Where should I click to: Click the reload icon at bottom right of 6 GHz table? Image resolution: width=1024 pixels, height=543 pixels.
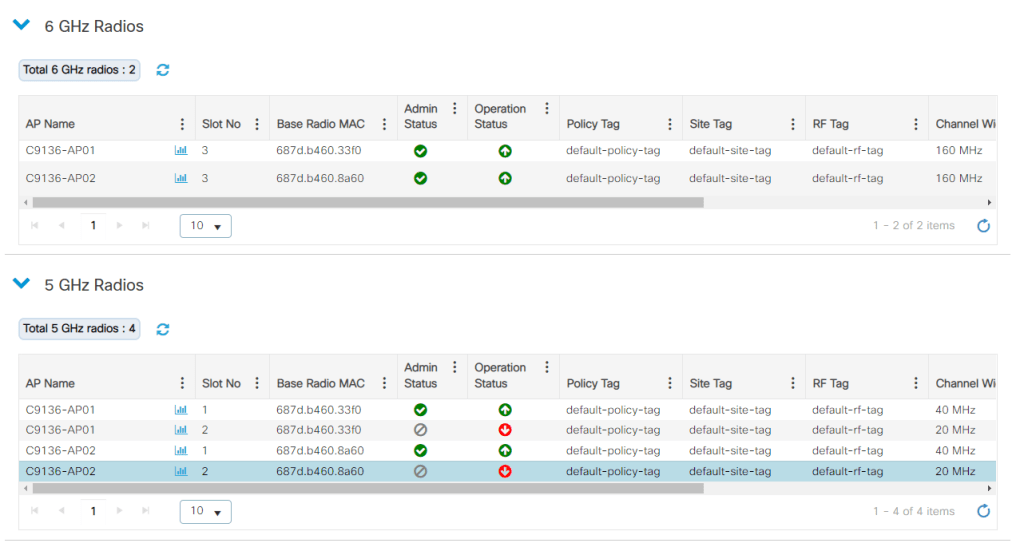(983, 226)
